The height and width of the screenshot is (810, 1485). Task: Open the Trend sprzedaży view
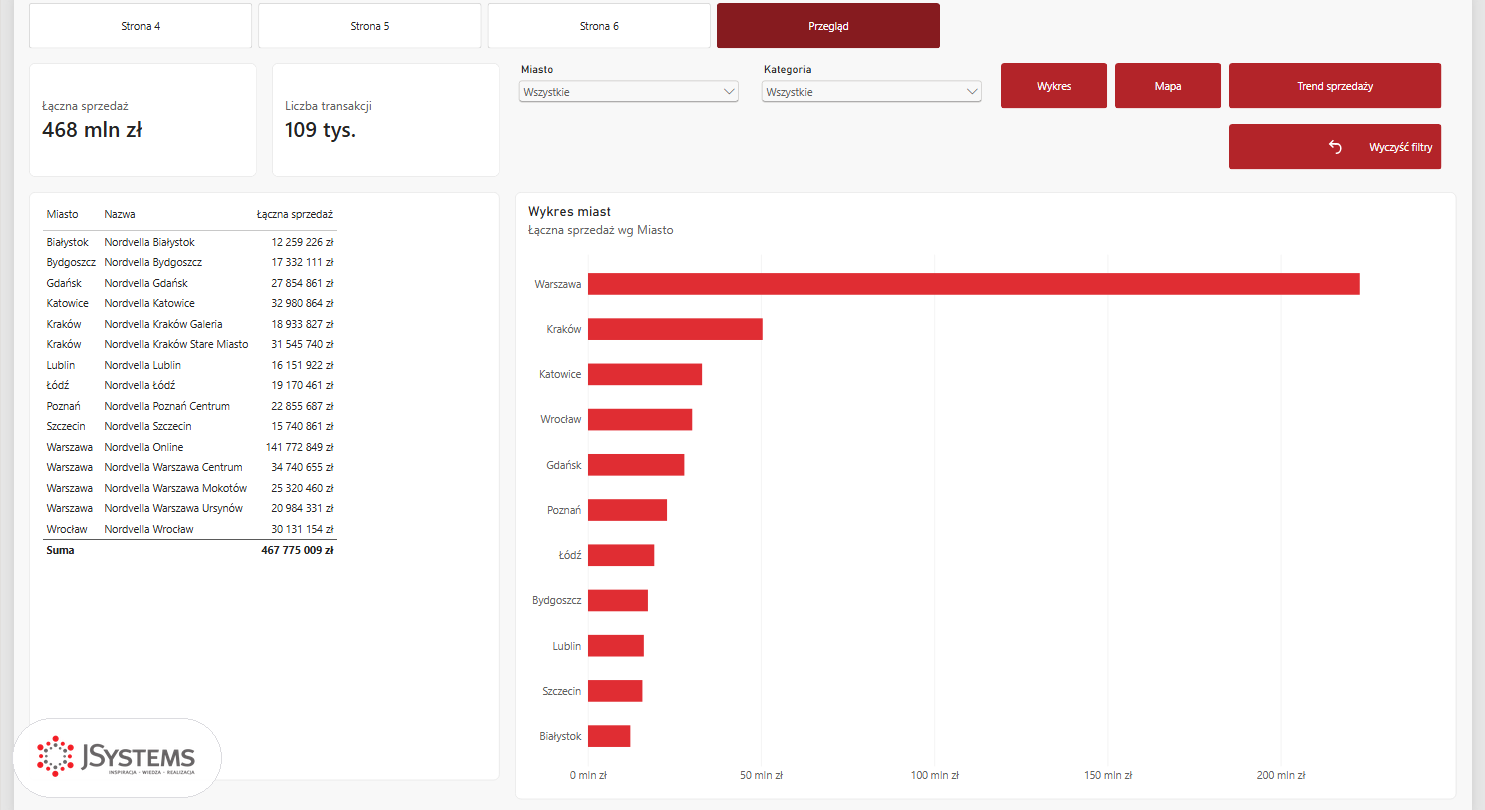pyautogui.click(x=1335, y=86)
